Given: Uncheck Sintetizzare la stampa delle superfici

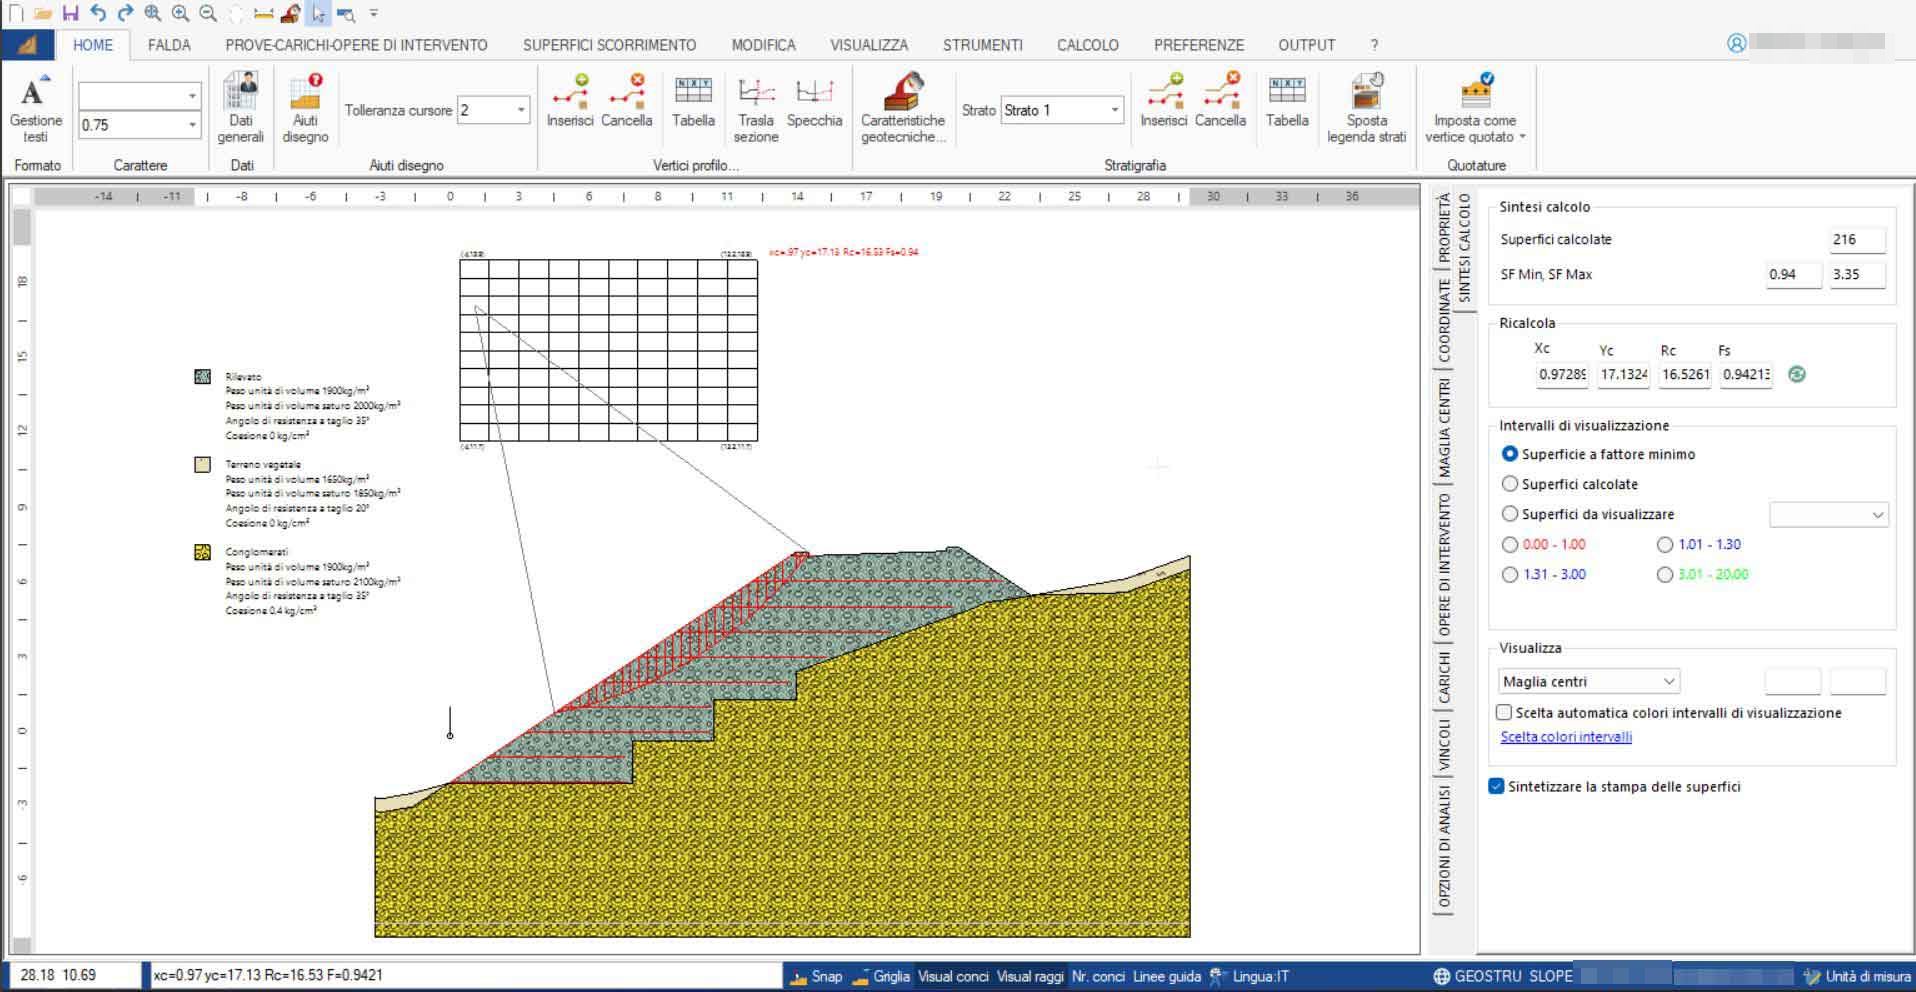Looking at the screenshot, I should 1497,786.
